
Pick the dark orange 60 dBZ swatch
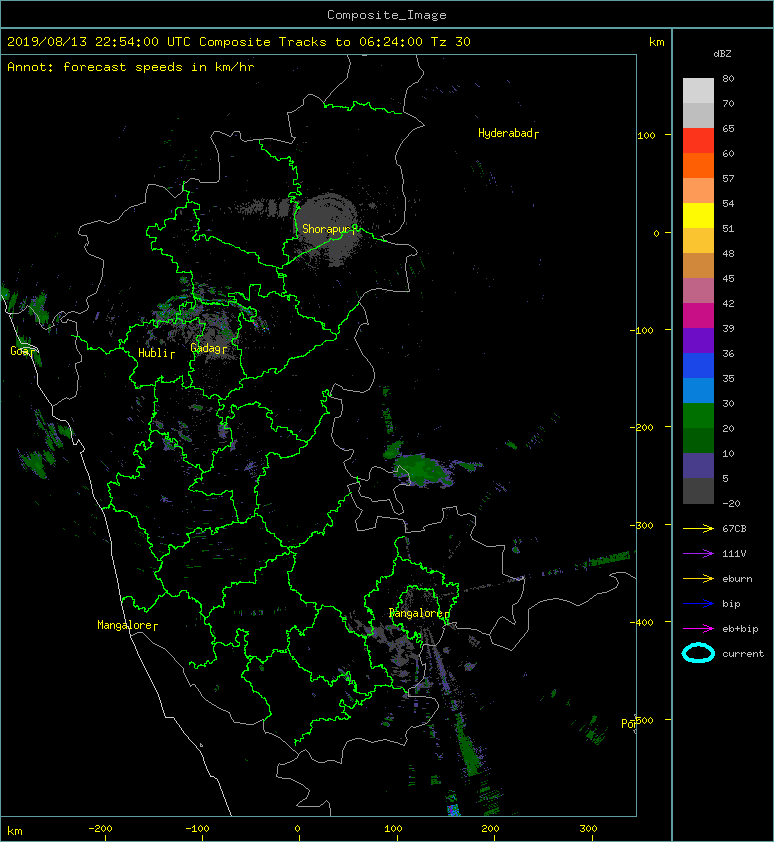click(x=698, y=165)
